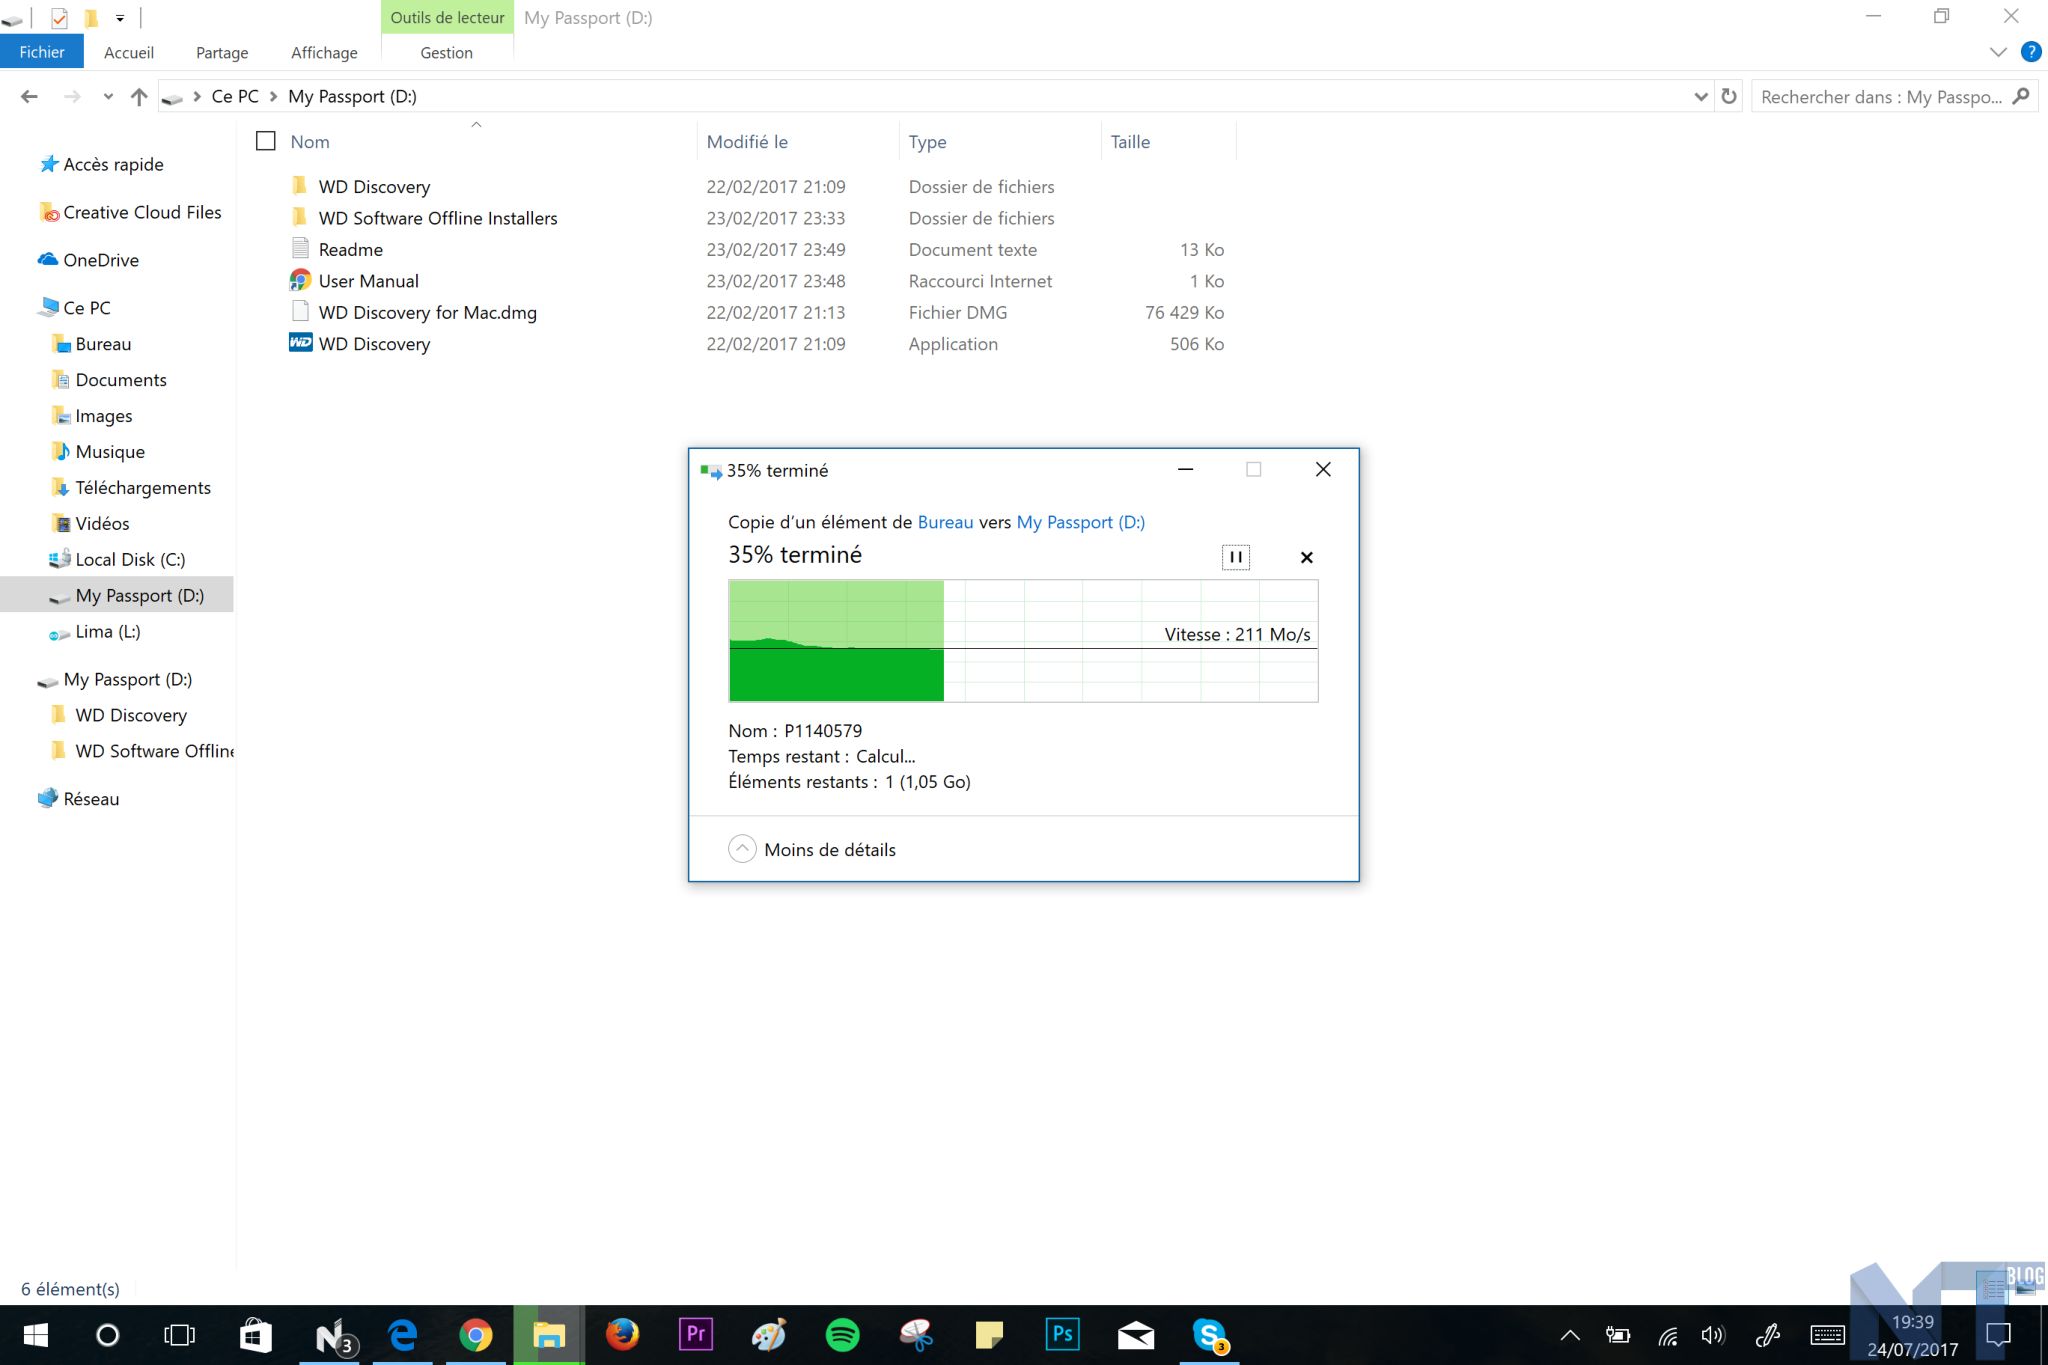Open quick access toolbar customize dropdown
Screen dimensions: 2048x1365
(120, 18)
